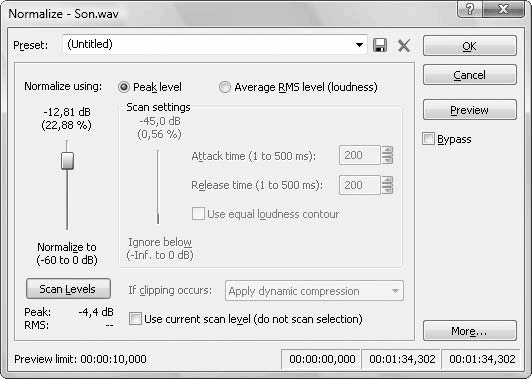Screen dimensions: 532x379
Task: Confirm normalization with the OK button
Action: [470, 45]
